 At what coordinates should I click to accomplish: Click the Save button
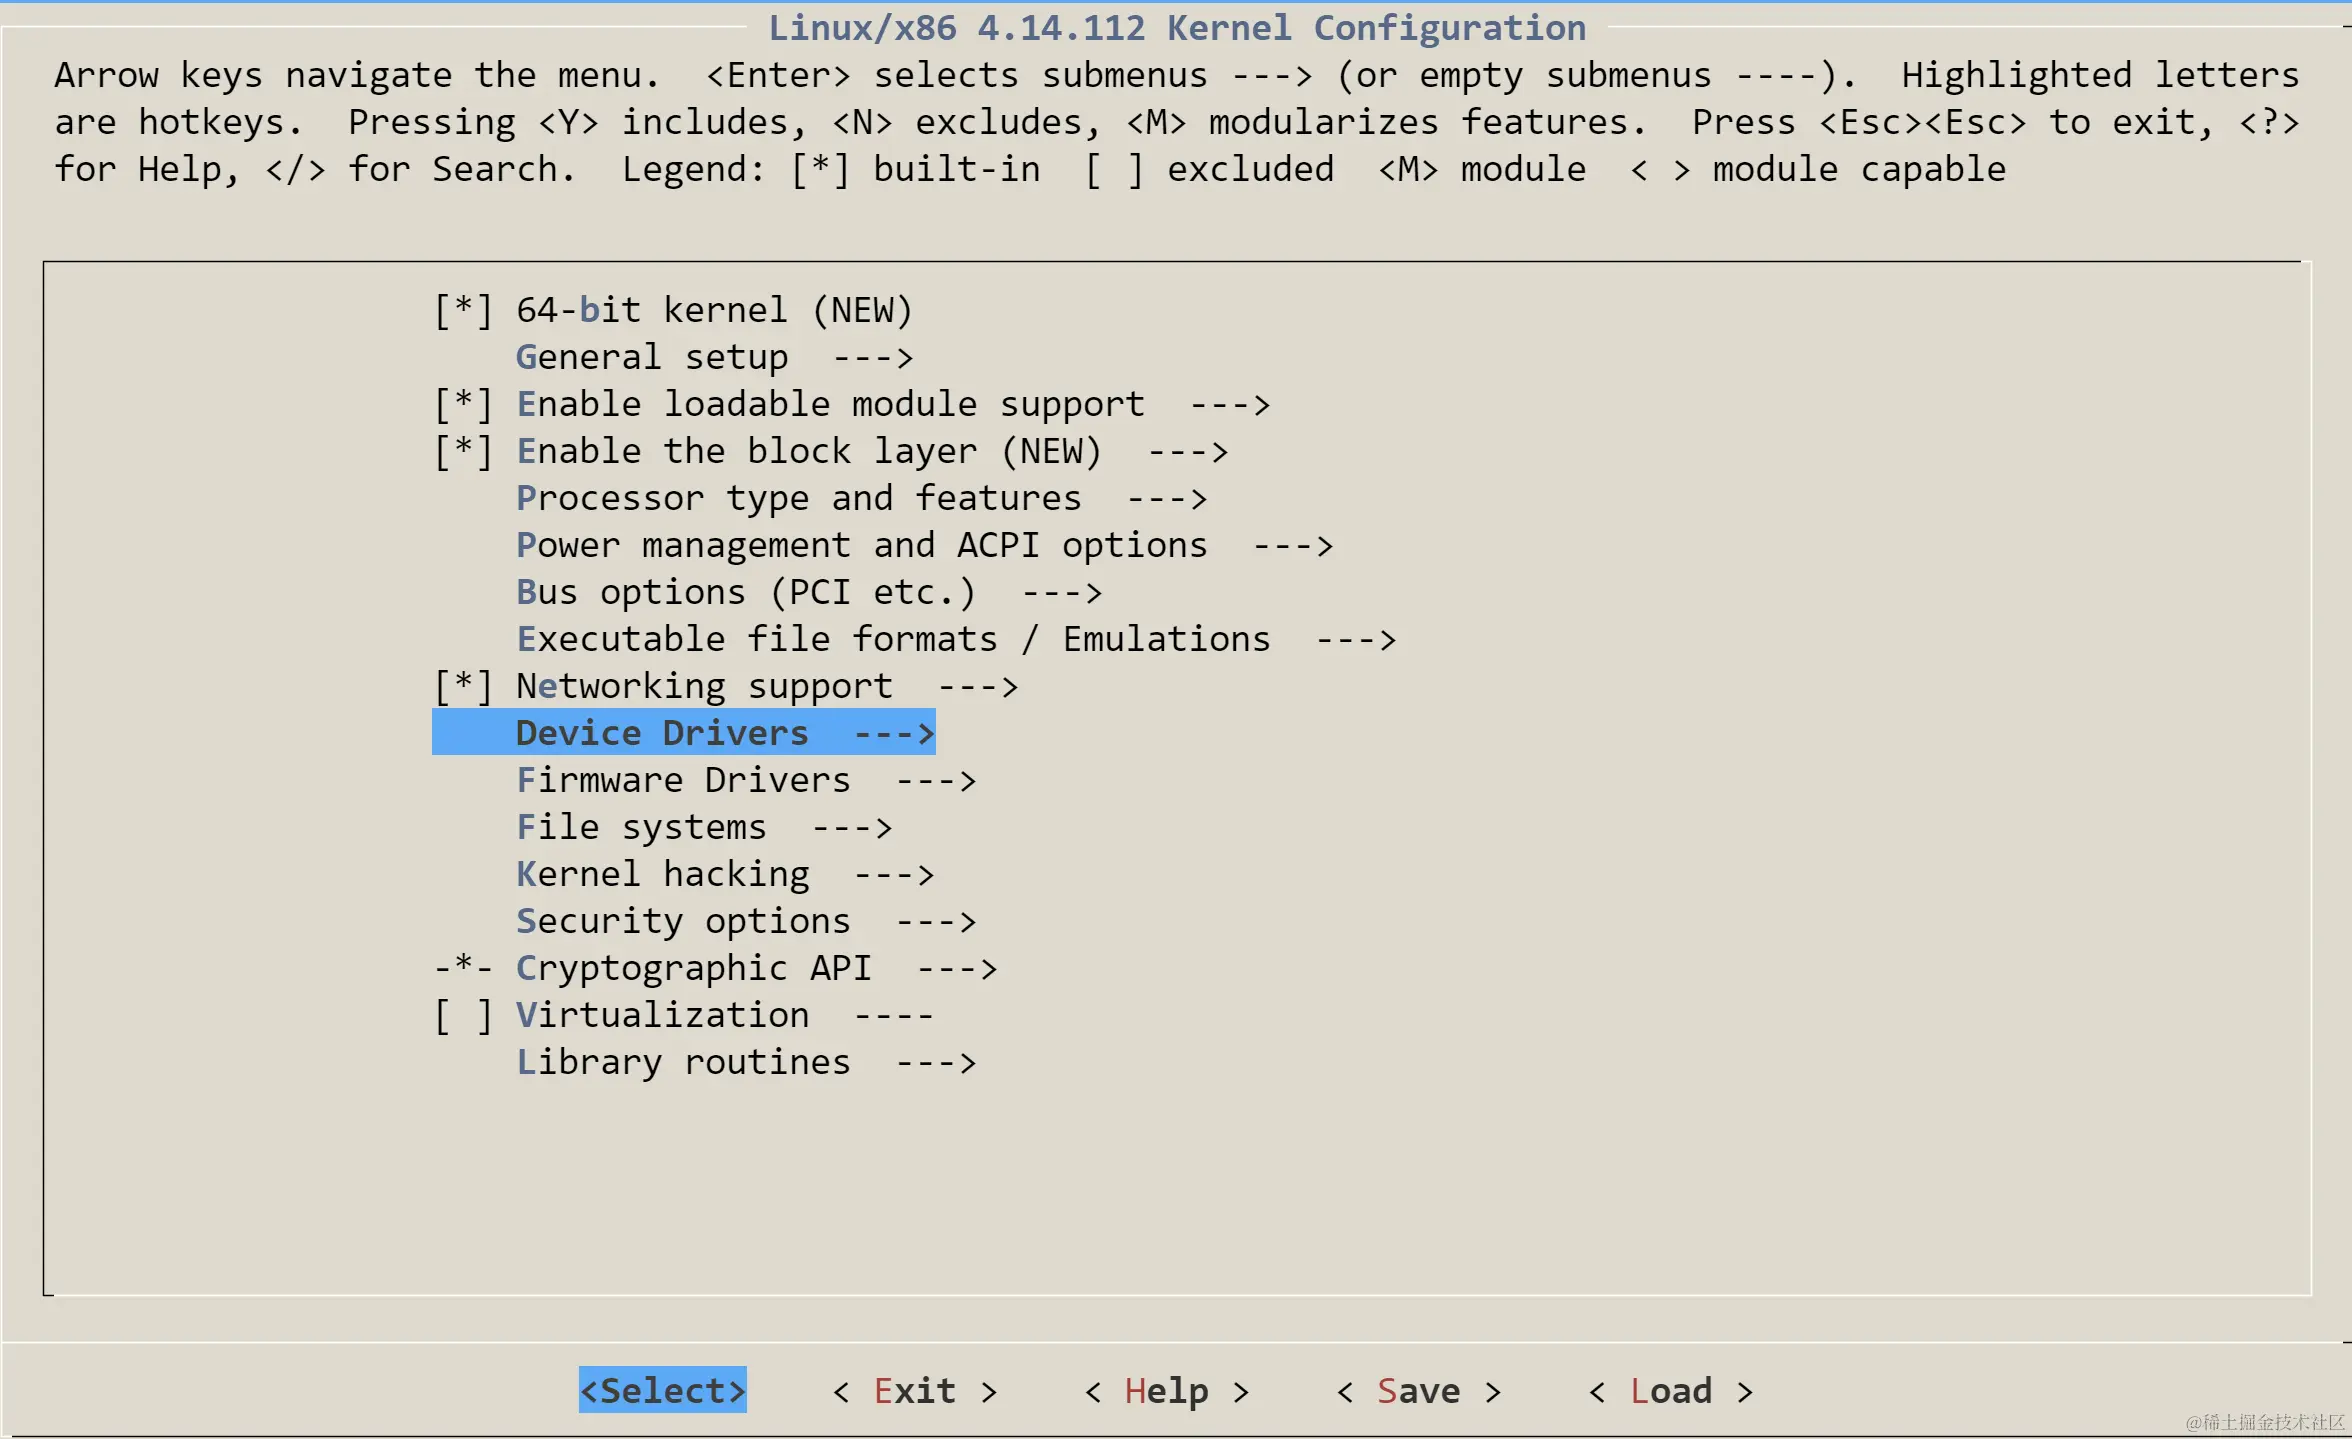click(x=1418, y=1391)
